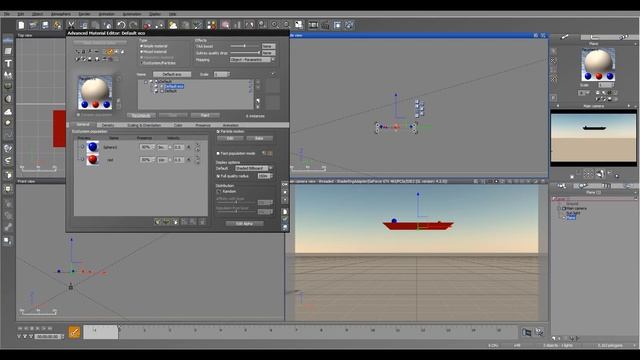Open the Animation menu
Viewport: 640px width, 360px height.
106,14
